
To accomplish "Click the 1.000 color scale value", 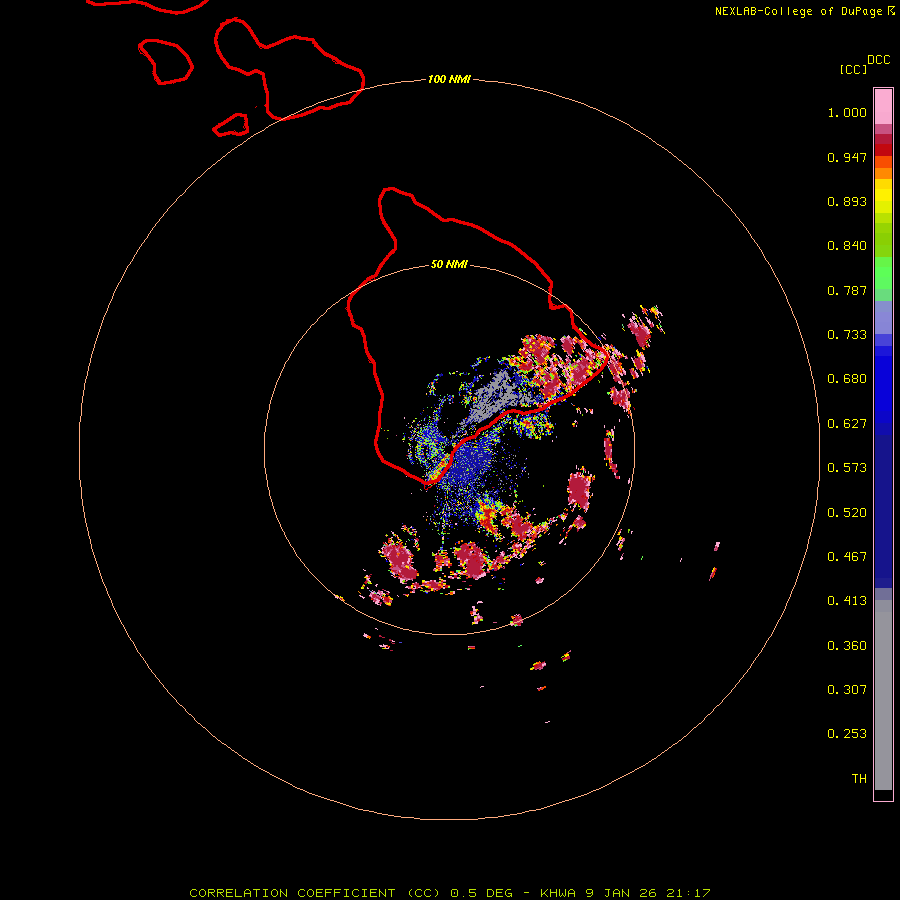I will point(847,112).
